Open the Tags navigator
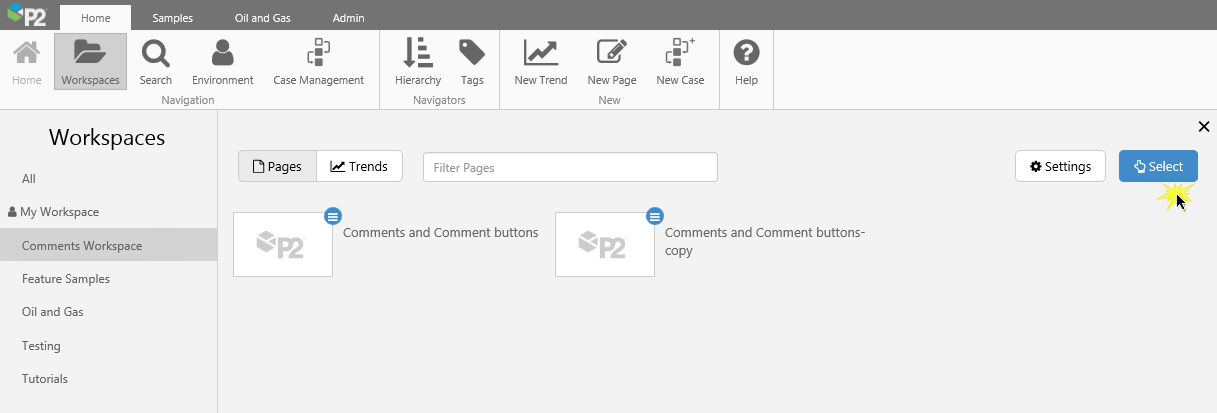1217x413 pixels. click(x=472, y=62)
